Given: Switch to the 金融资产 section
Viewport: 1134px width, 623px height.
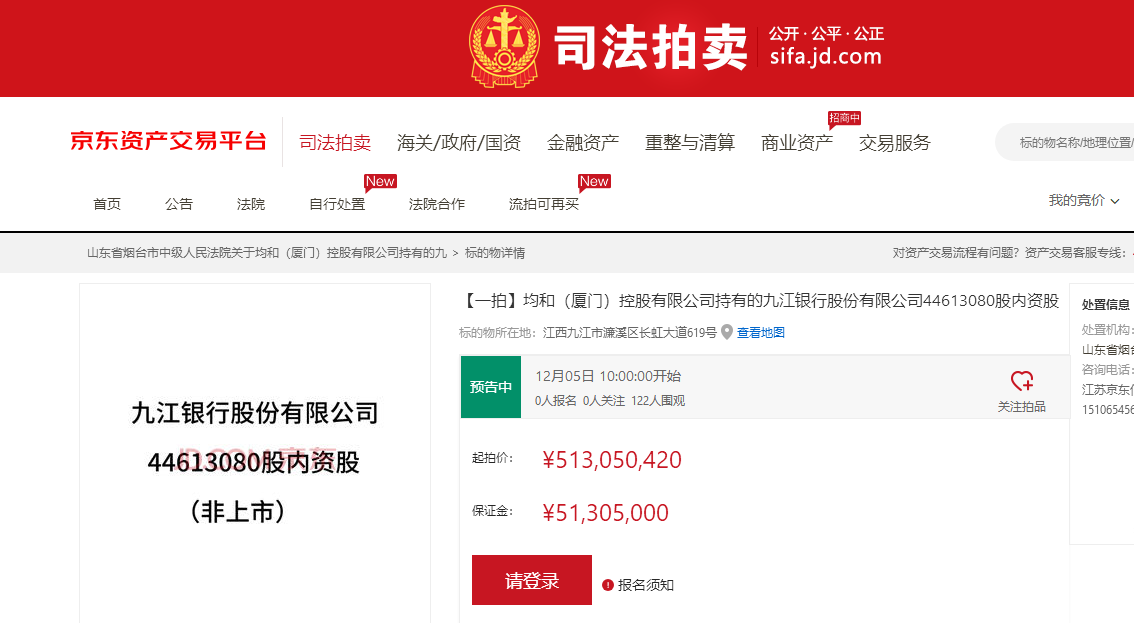Looking at the screenshot, I should [x=582, y=142].
